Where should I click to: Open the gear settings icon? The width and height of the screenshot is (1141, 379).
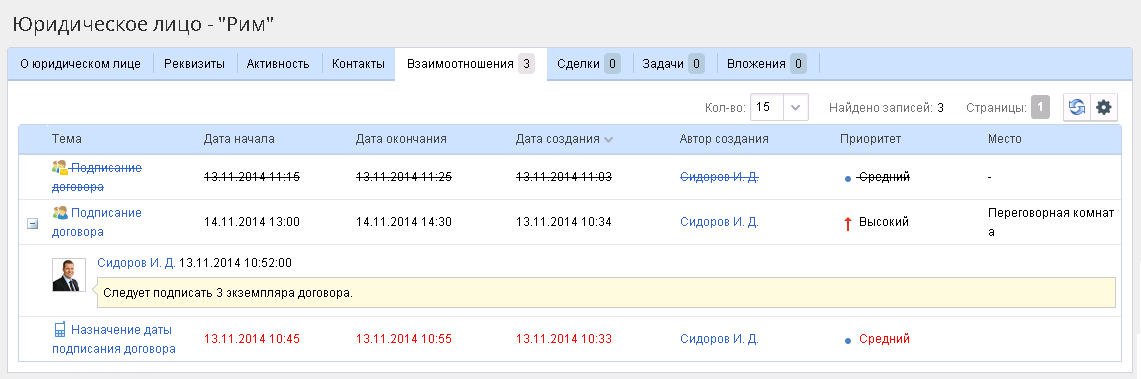(x=1104, y=108)
